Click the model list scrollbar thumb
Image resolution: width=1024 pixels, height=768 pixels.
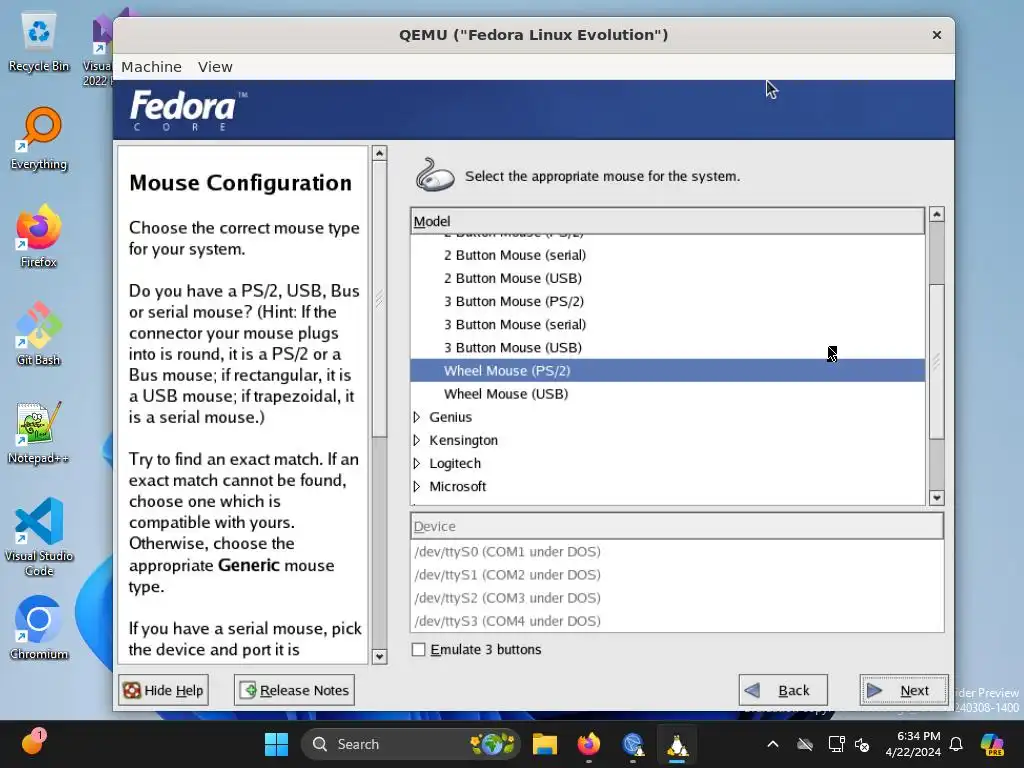pyautogui.click(x=936, y=362)
